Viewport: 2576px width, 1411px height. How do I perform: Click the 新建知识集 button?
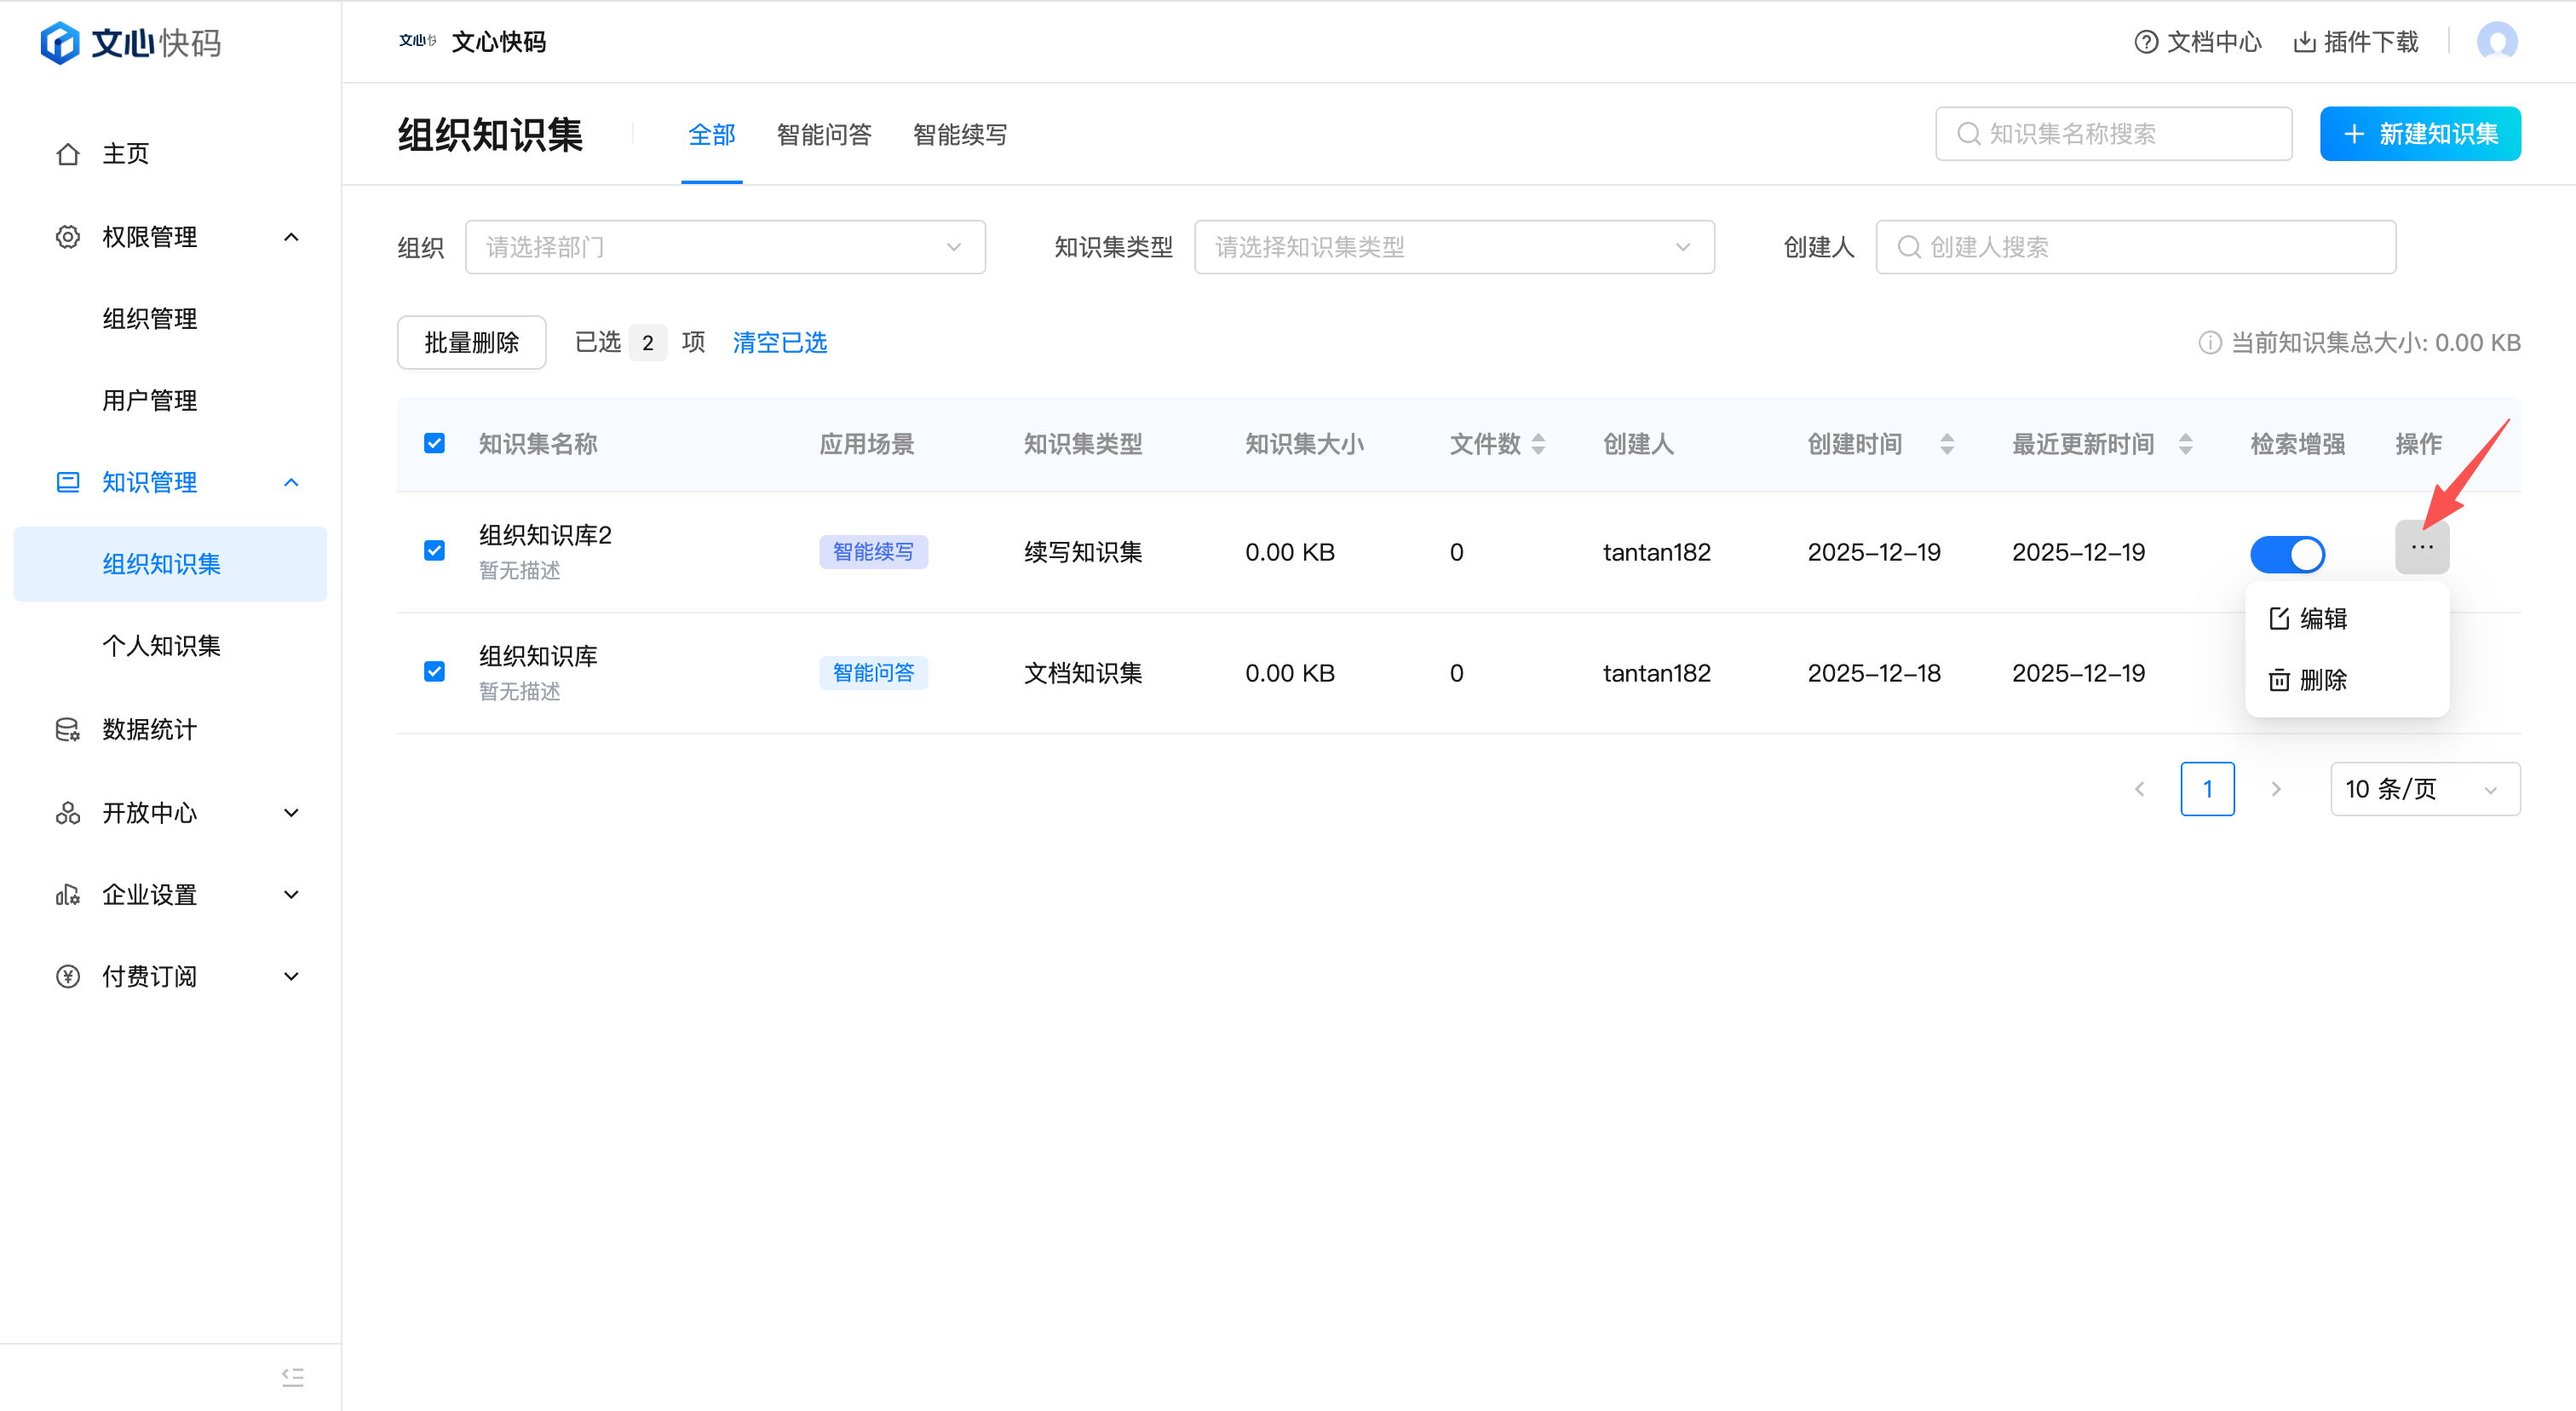point(2419,134)
